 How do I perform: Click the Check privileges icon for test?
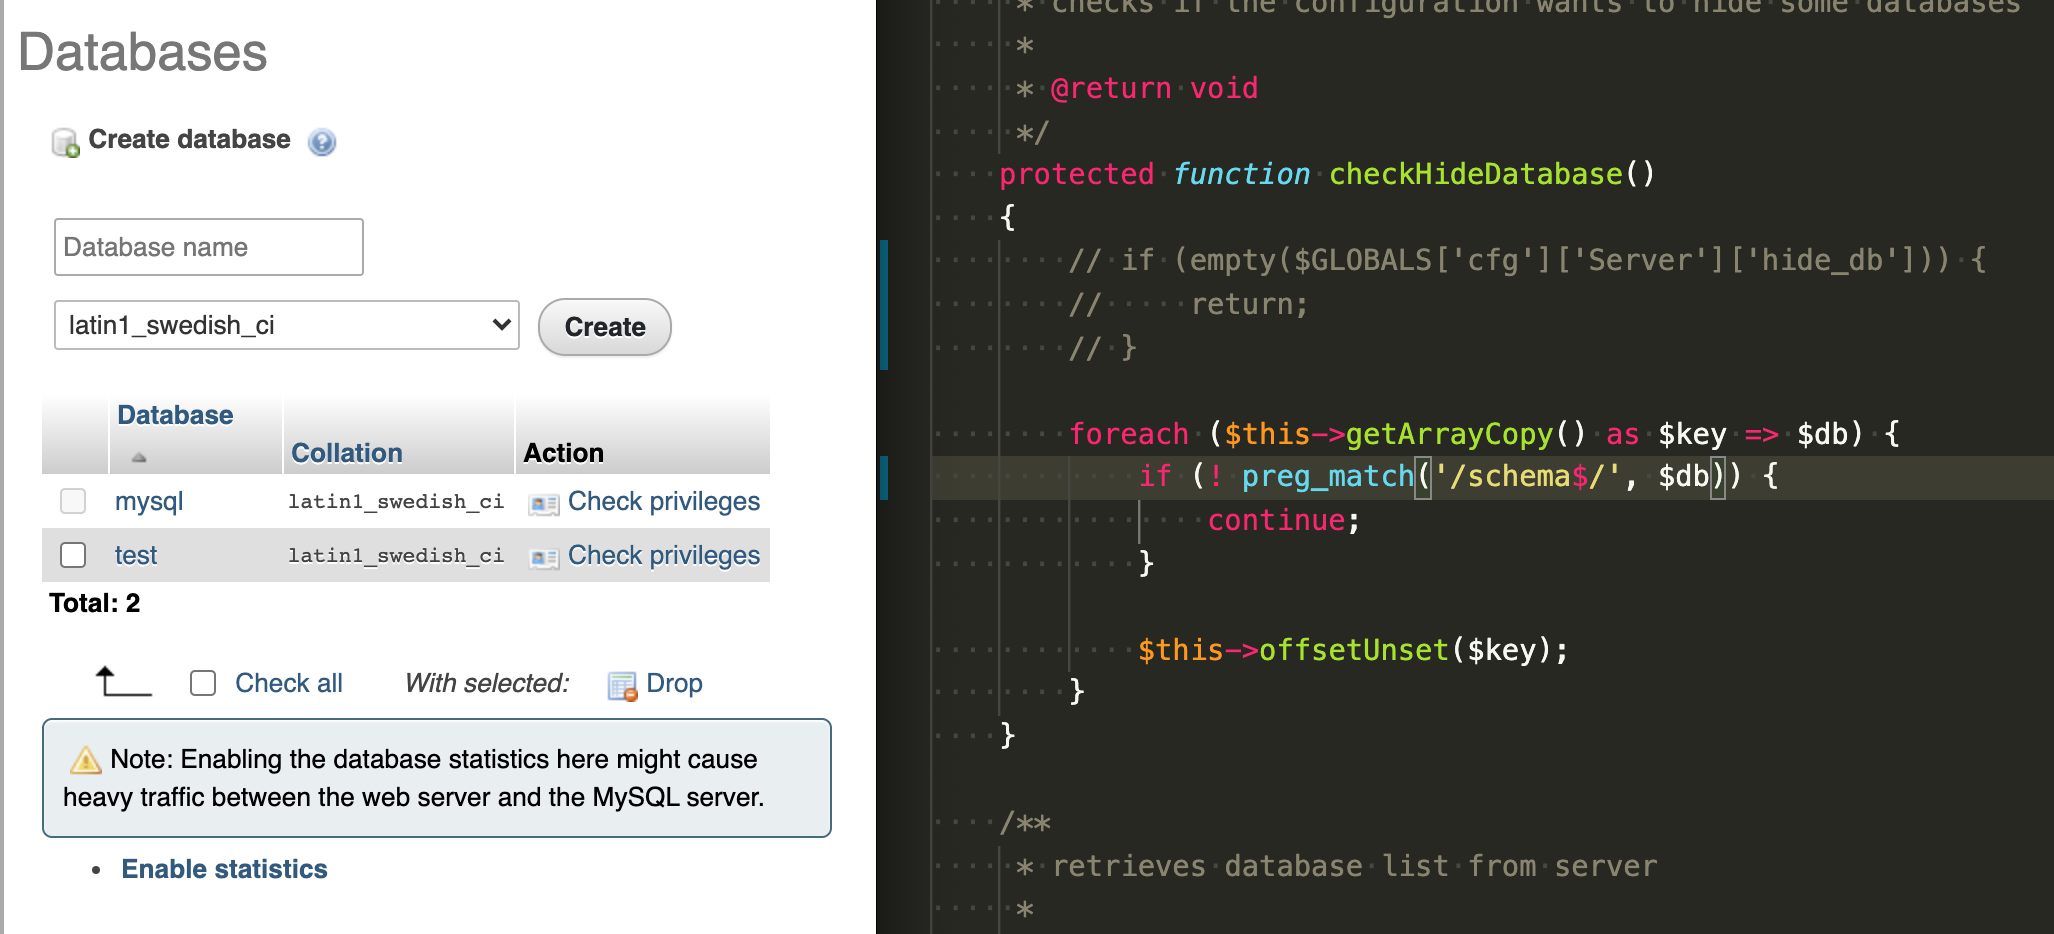click(543, 556)
